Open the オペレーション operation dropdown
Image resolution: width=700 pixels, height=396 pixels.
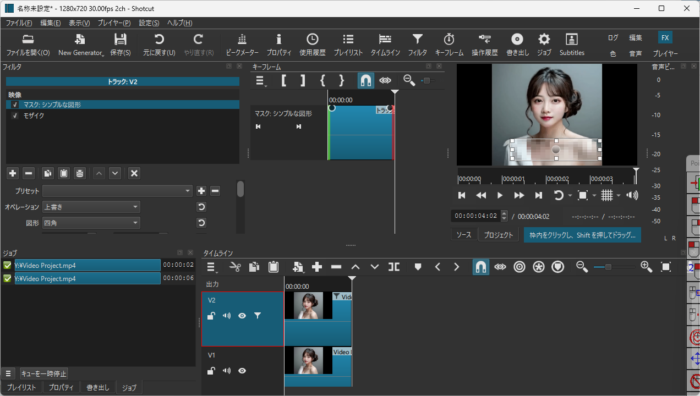(91, 207)
